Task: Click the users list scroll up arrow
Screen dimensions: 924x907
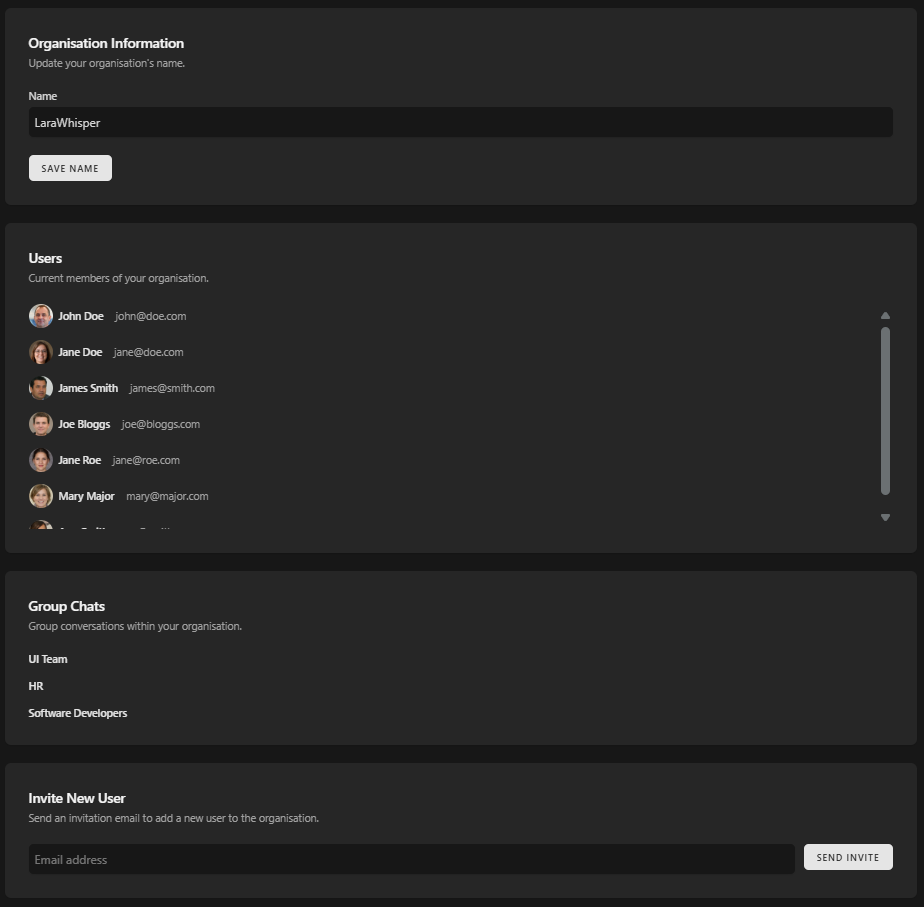Action: coord(885,316)
